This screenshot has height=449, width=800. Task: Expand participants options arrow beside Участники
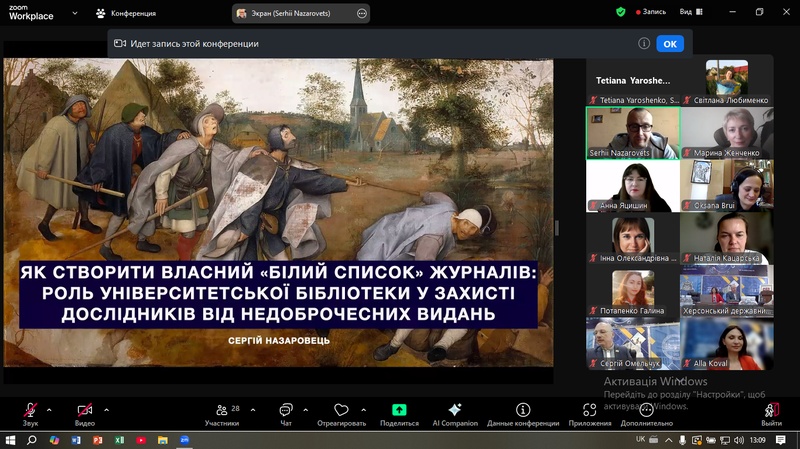[253, 410]
